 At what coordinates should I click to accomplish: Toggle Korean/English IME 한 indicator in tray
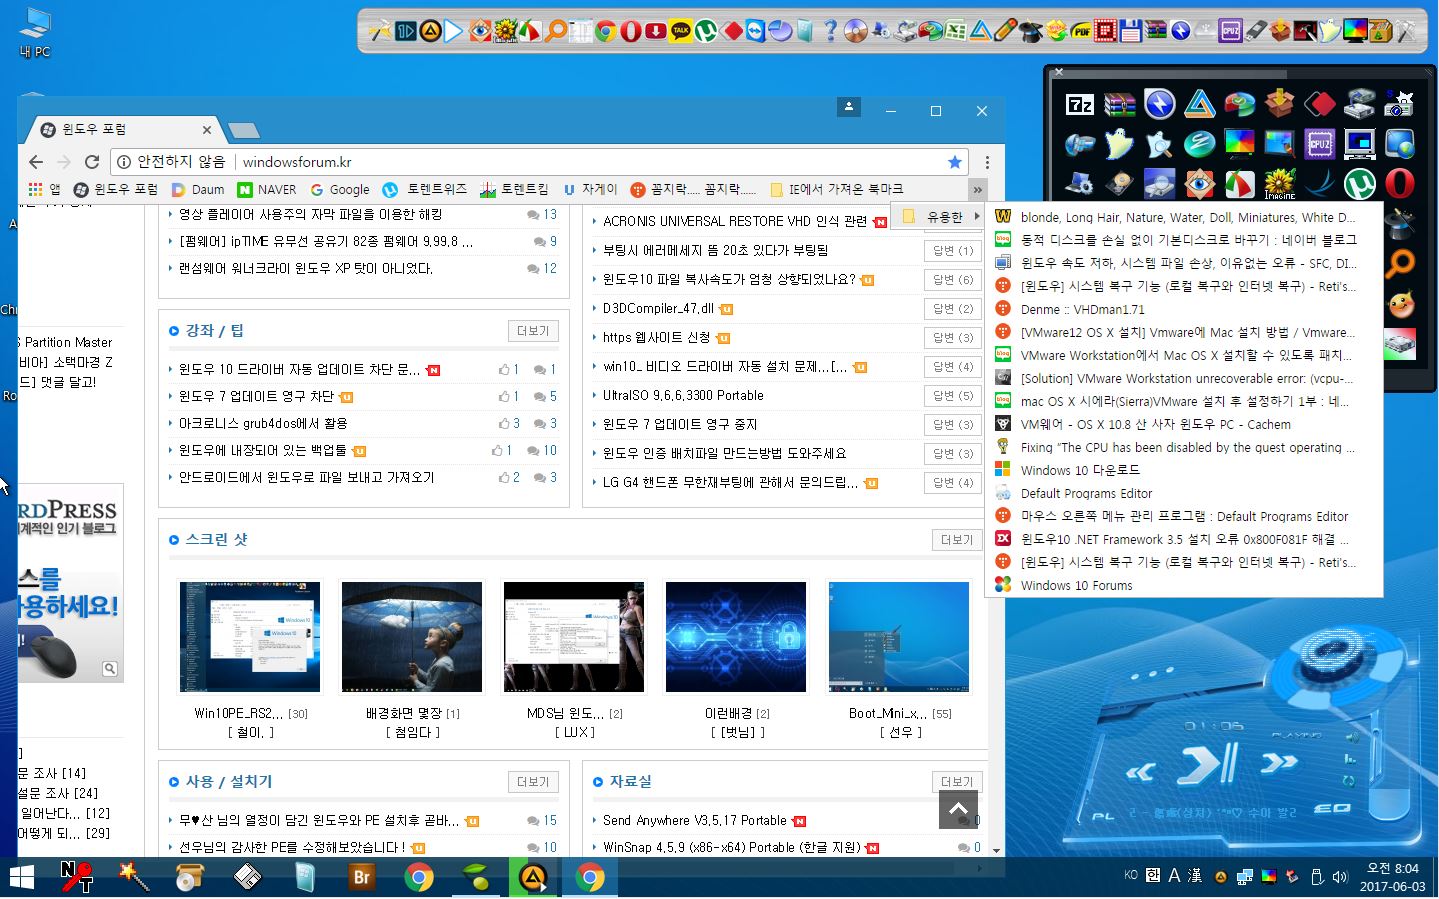point(1152,876)
